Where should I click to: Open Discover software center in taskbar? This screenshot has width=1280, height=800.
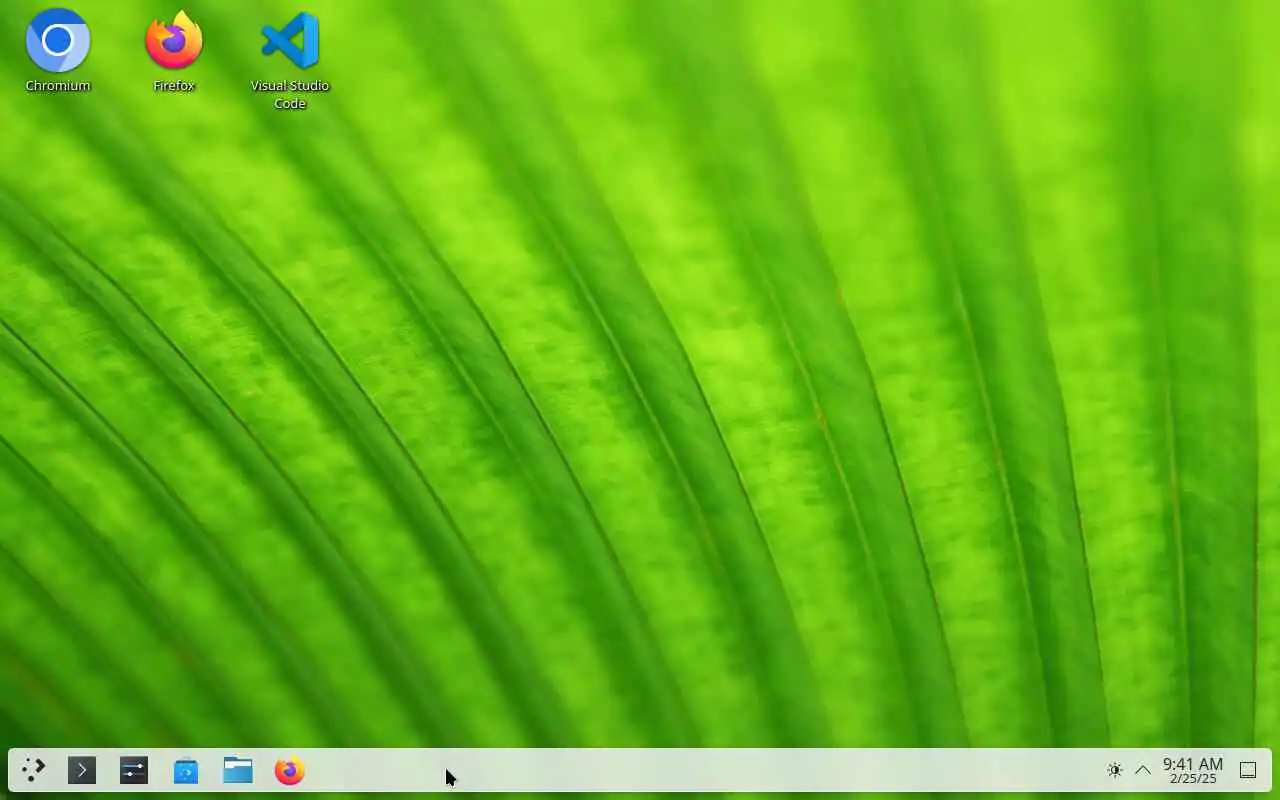pos(186,770)
